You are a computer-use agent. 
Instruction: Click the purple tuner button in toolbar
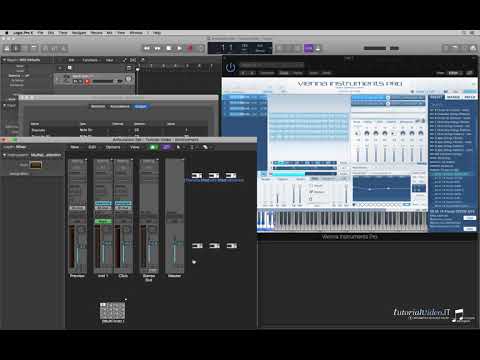pos(308,48)
